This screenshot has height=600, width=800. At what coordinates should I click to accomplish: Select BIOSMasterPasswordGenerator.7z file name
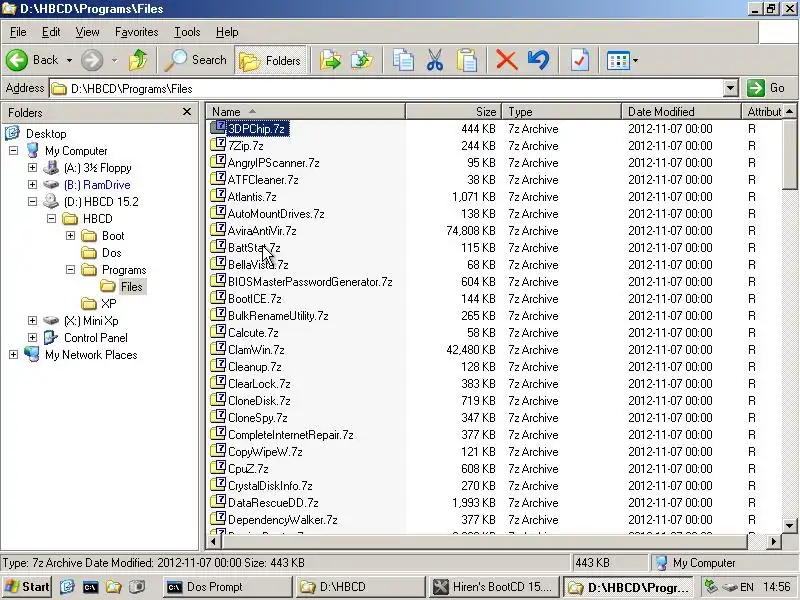pos(310,282)
